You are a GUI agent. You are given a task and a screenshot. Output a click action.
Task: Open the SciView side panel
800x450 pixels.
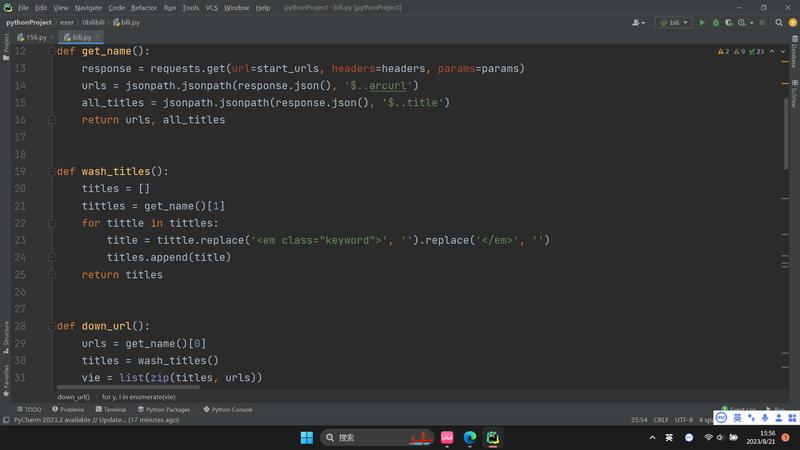click(x=795, y=93)
